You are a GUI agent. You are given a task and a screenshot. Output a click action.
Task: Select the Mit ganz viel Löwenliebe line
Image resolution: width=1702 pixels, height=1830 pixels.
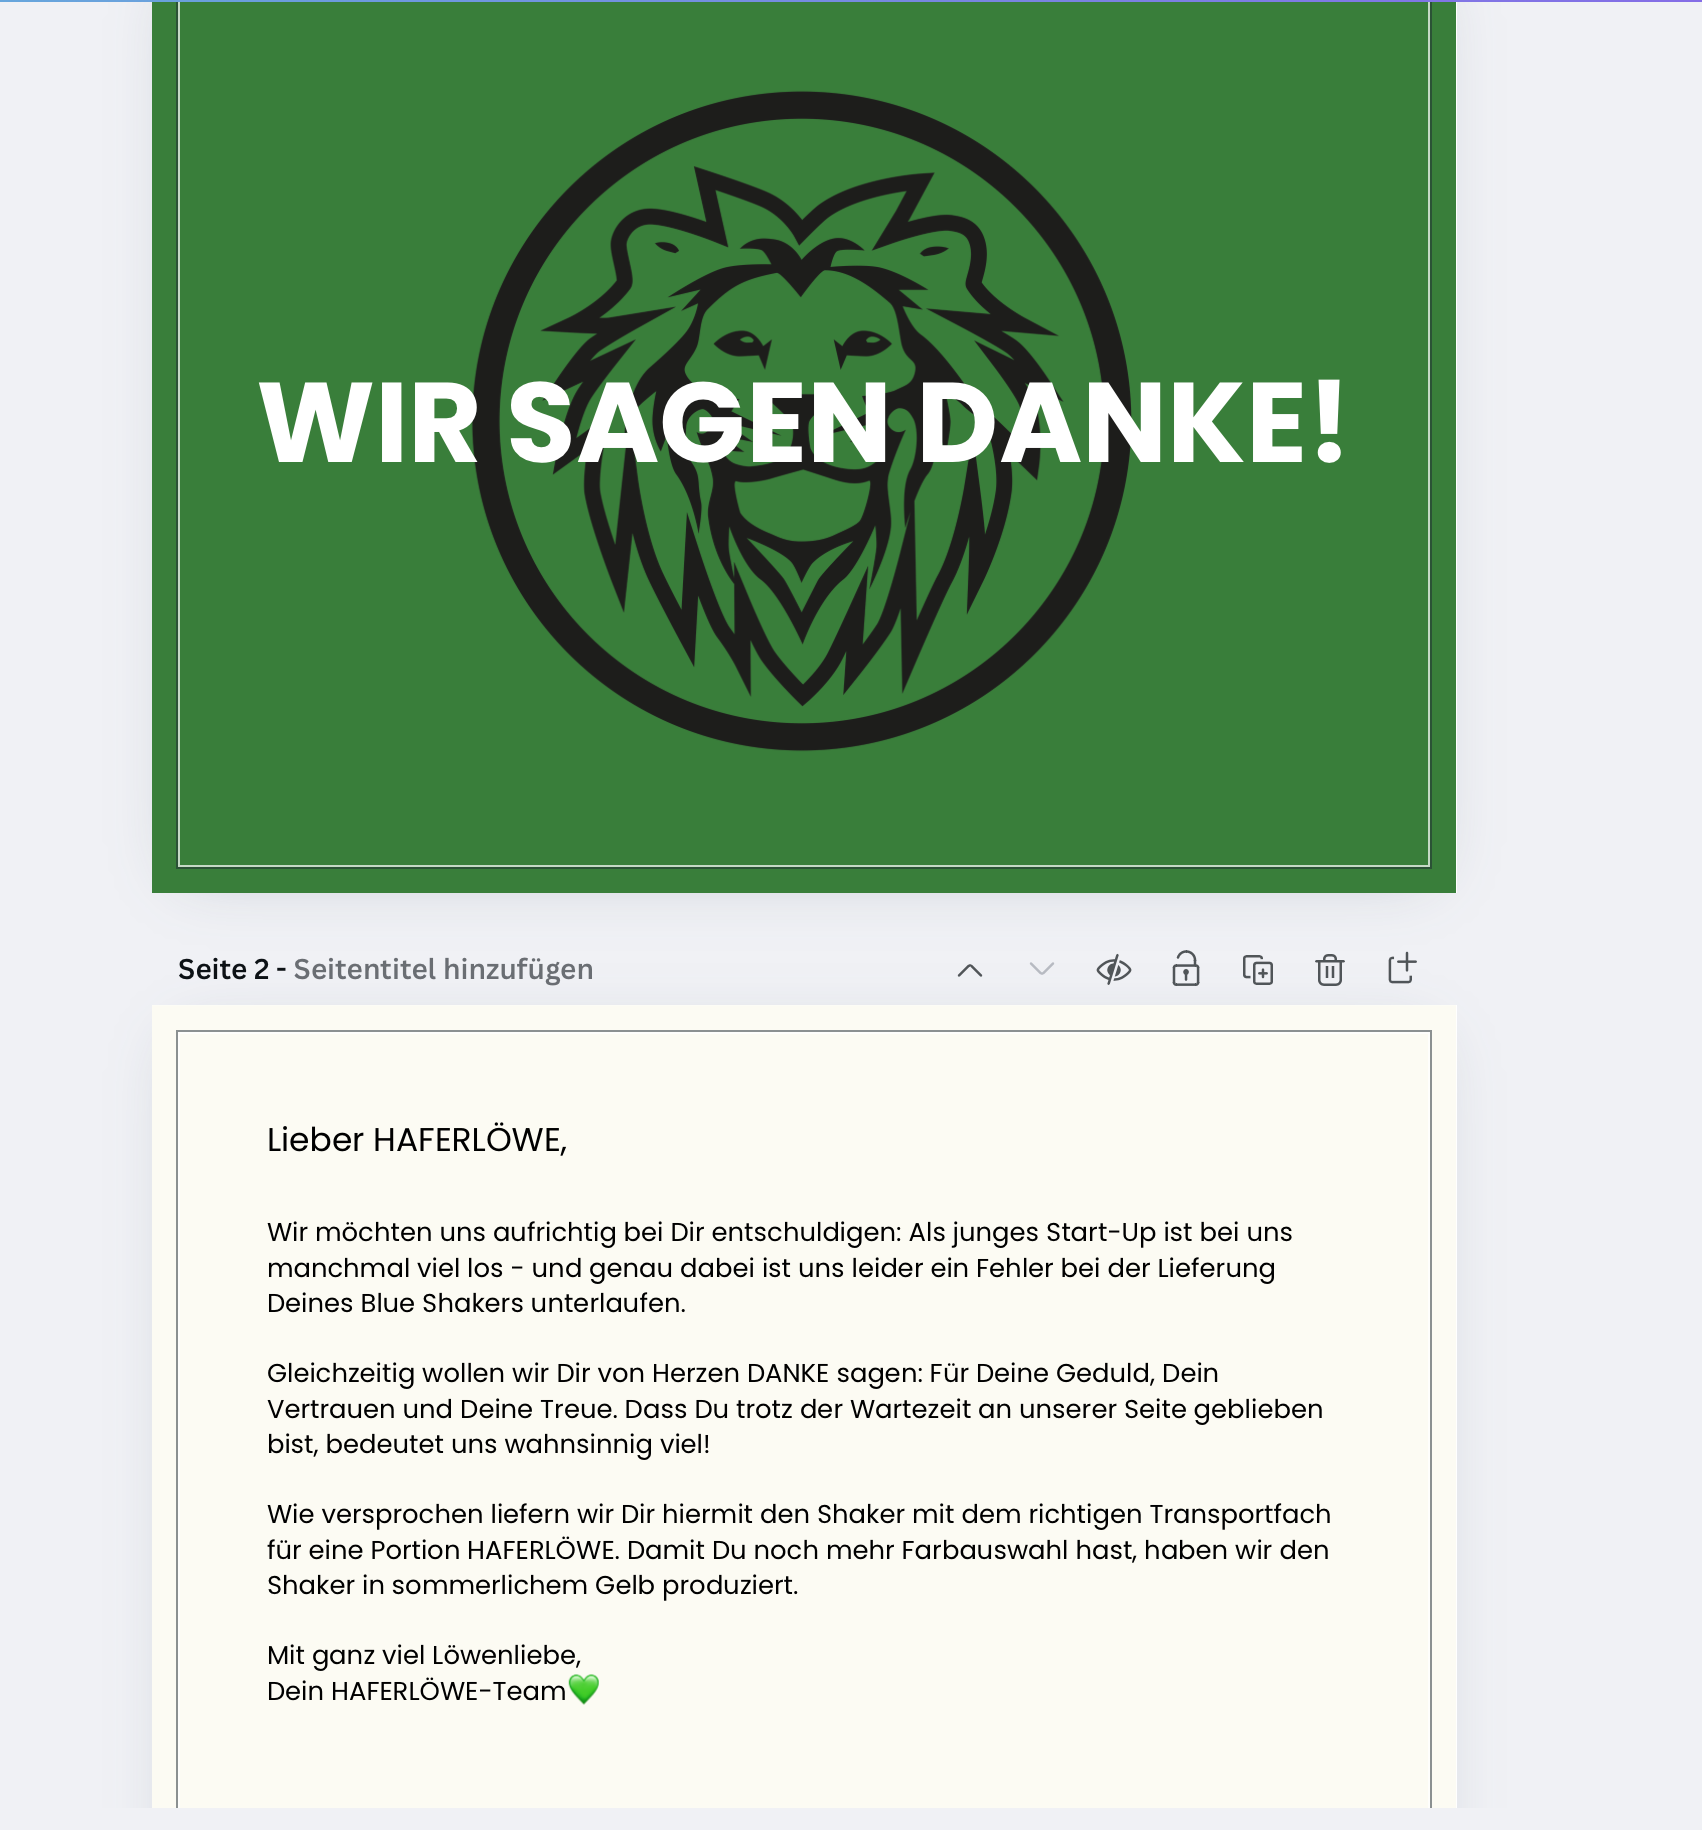(424, 1656)
